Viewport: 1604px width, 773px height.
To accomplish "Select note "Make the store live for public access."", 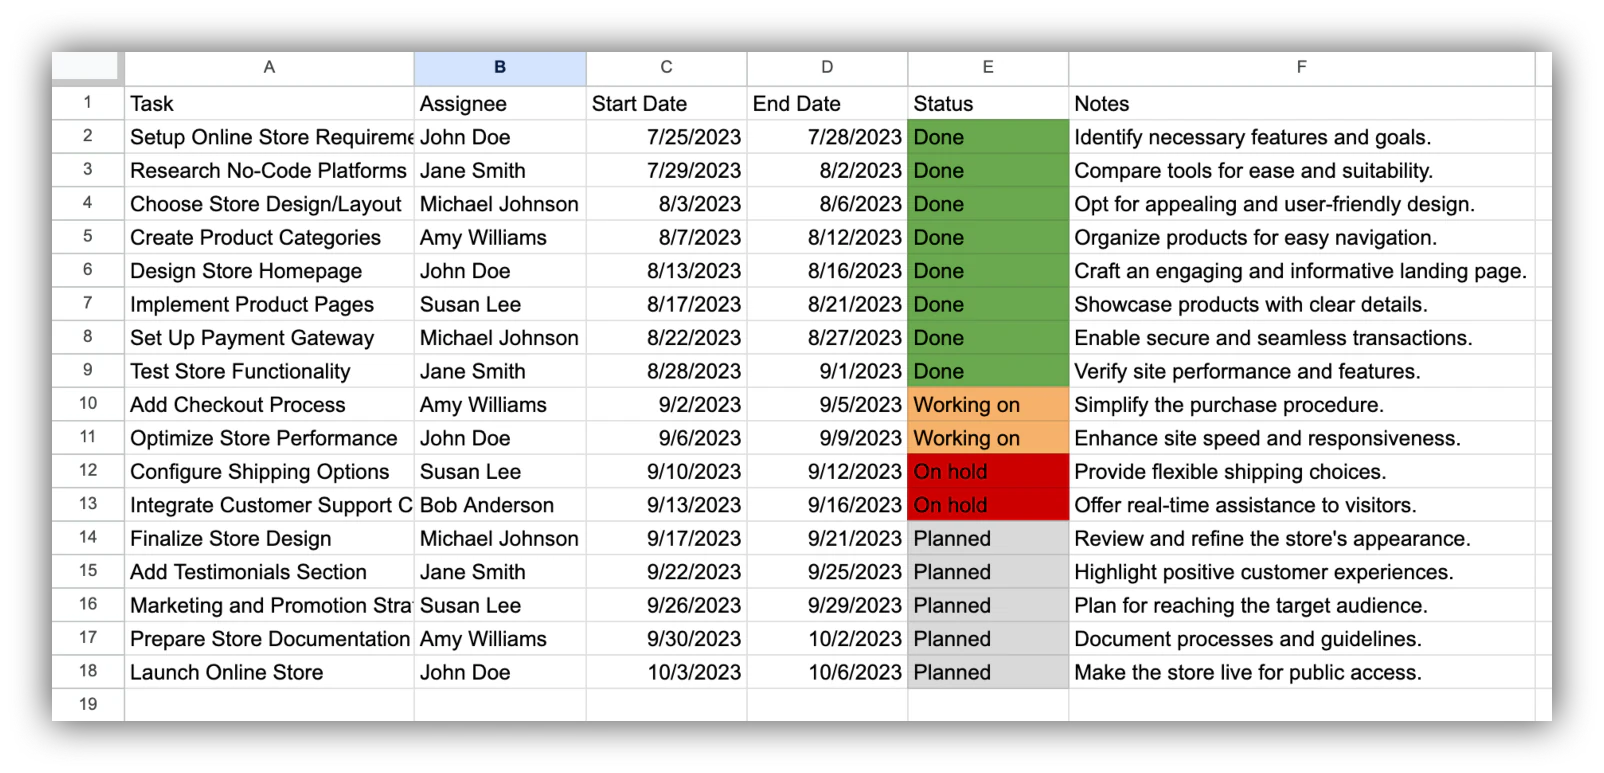I will 1301,672.
